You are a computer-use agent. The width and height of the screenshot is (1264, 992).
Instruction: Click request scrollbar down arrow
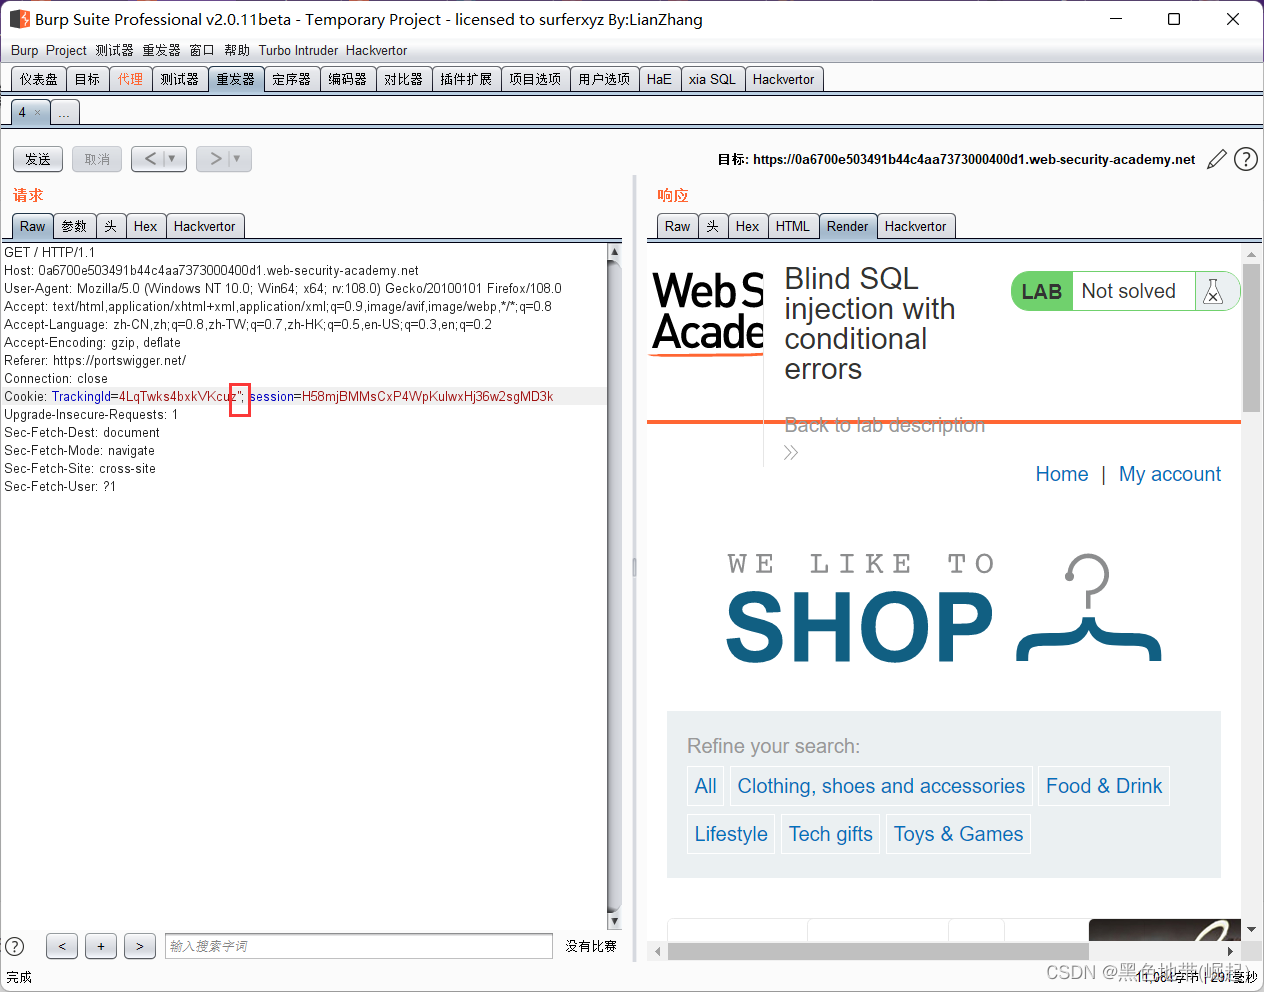coord(614,921)
